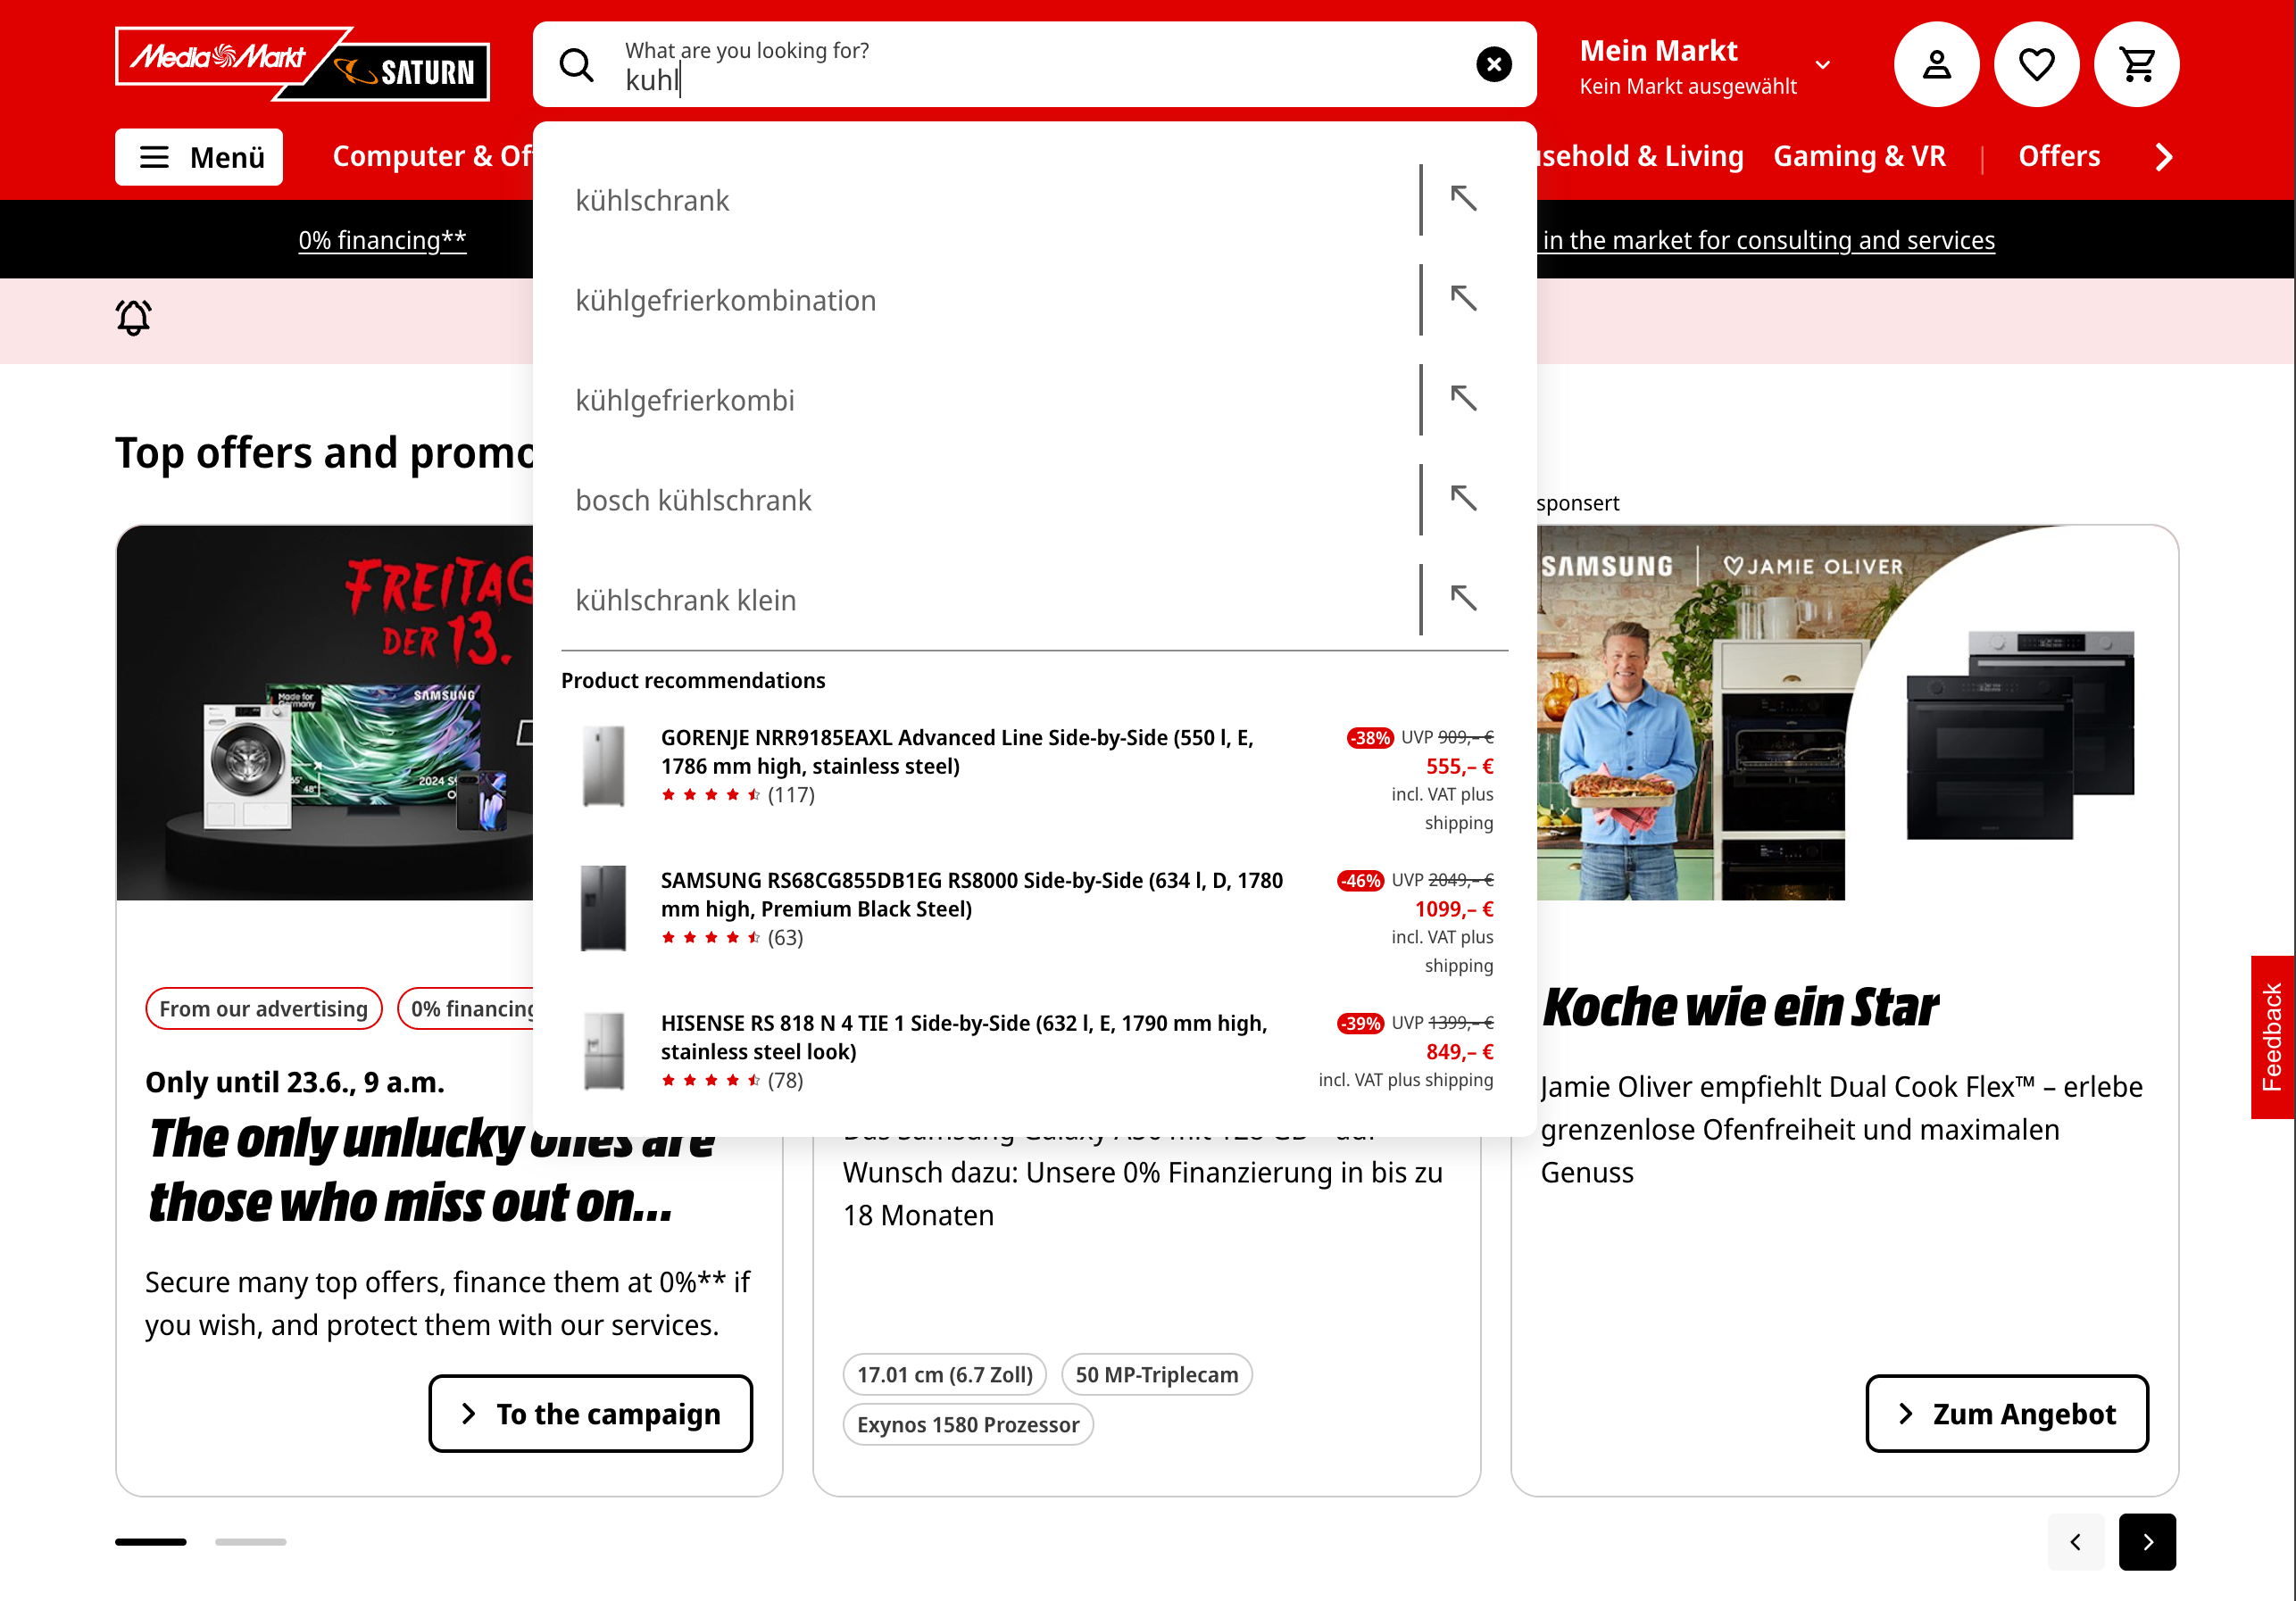Open the 0% financing link
Screen dimensions: 2296x1601
click(383, 239)
